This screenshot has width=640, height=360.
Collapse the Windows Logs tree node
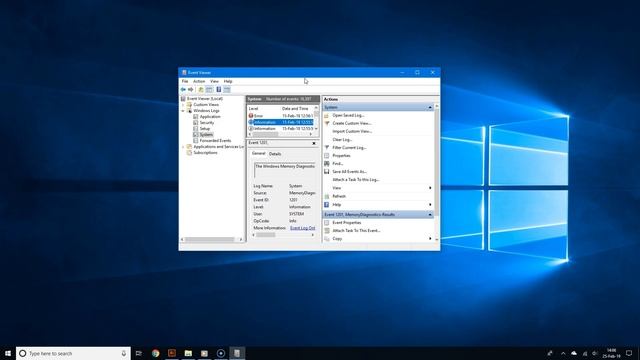point(183,111)
